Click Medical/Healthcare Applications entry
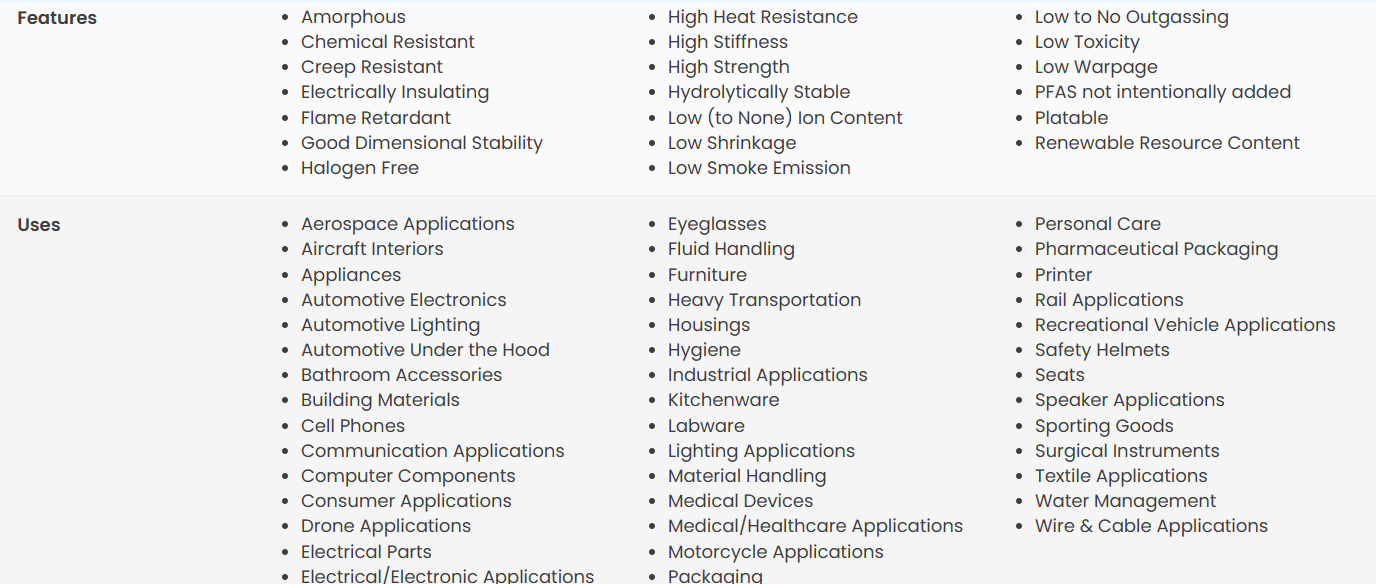Image resolution: width=1376 pixels, height=584 pixels. click(815, 526)
